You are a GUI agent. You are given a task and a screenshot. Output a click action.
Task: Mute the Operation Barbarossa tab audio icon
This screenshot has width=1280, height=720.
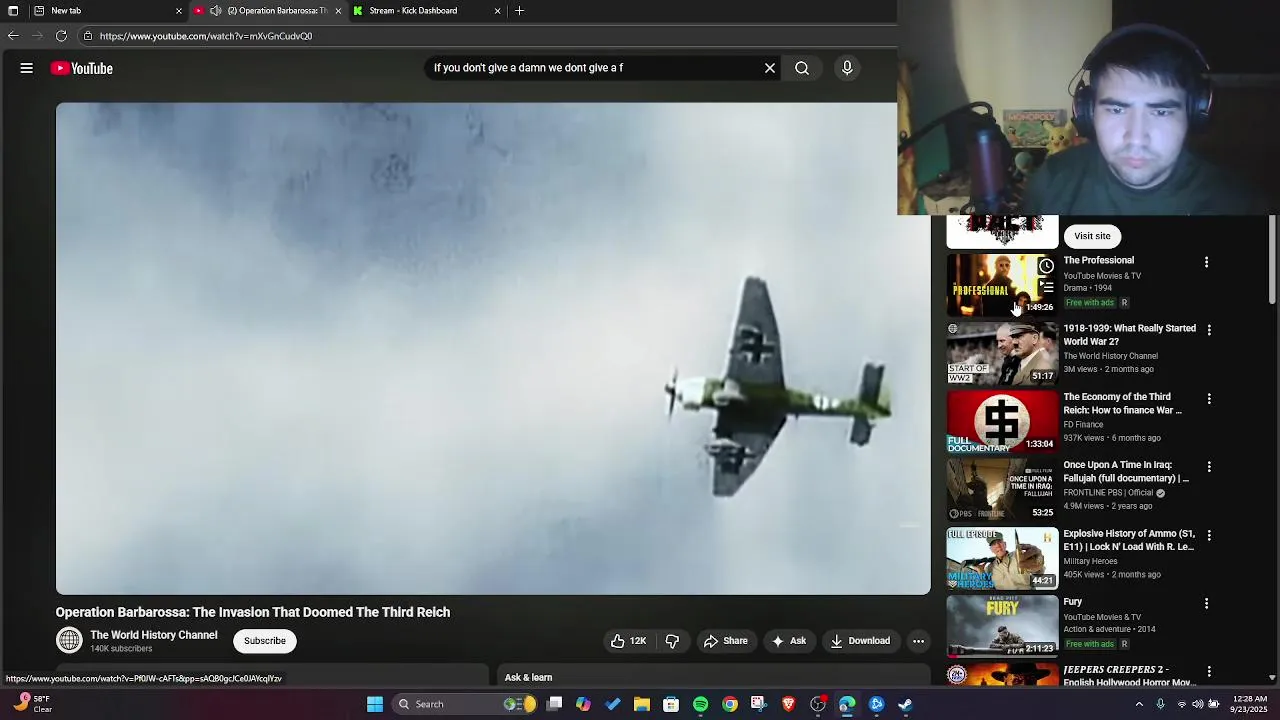click(x=215, y=10)
